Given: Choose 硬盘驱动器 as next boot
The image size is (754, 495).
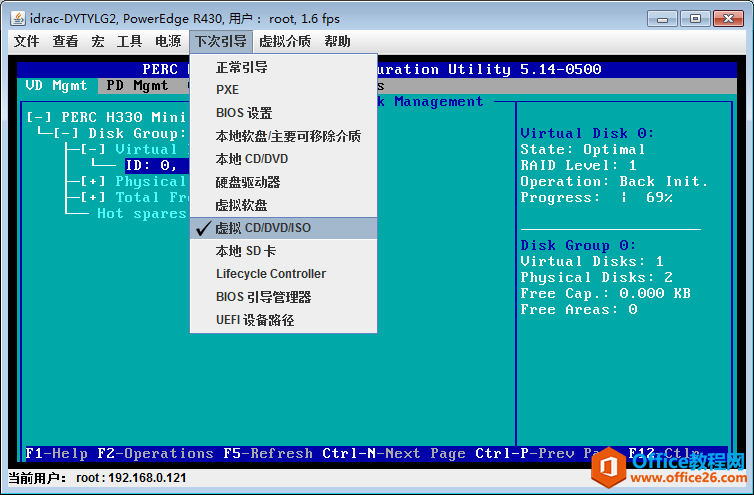Looking at the screenshot, I should [x=283, y=182].
